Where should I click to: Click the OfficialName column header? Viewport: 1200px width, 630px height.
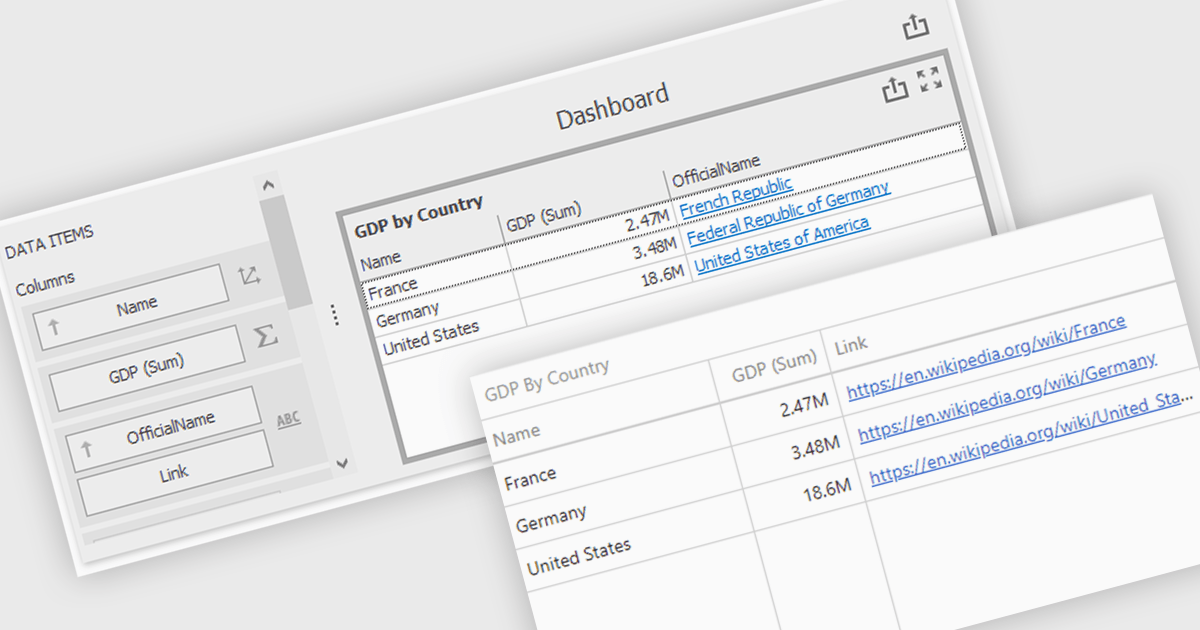716,171
